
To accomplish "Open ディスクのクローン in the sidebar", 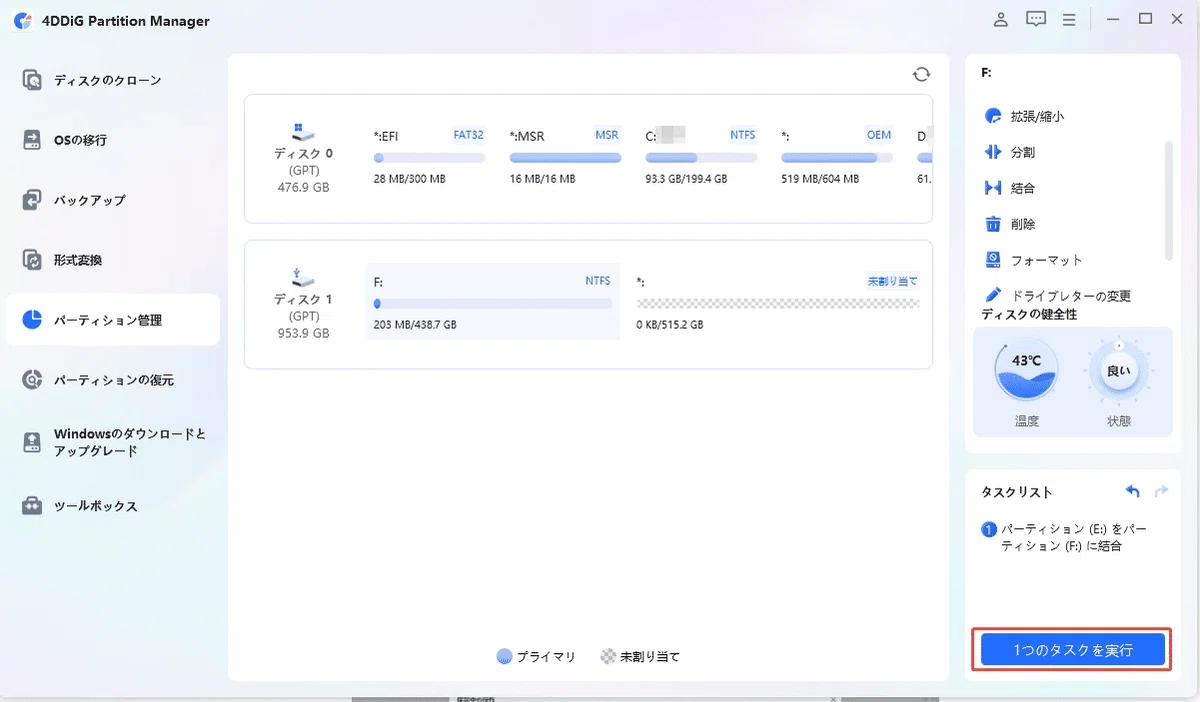I will pos(113,80).
